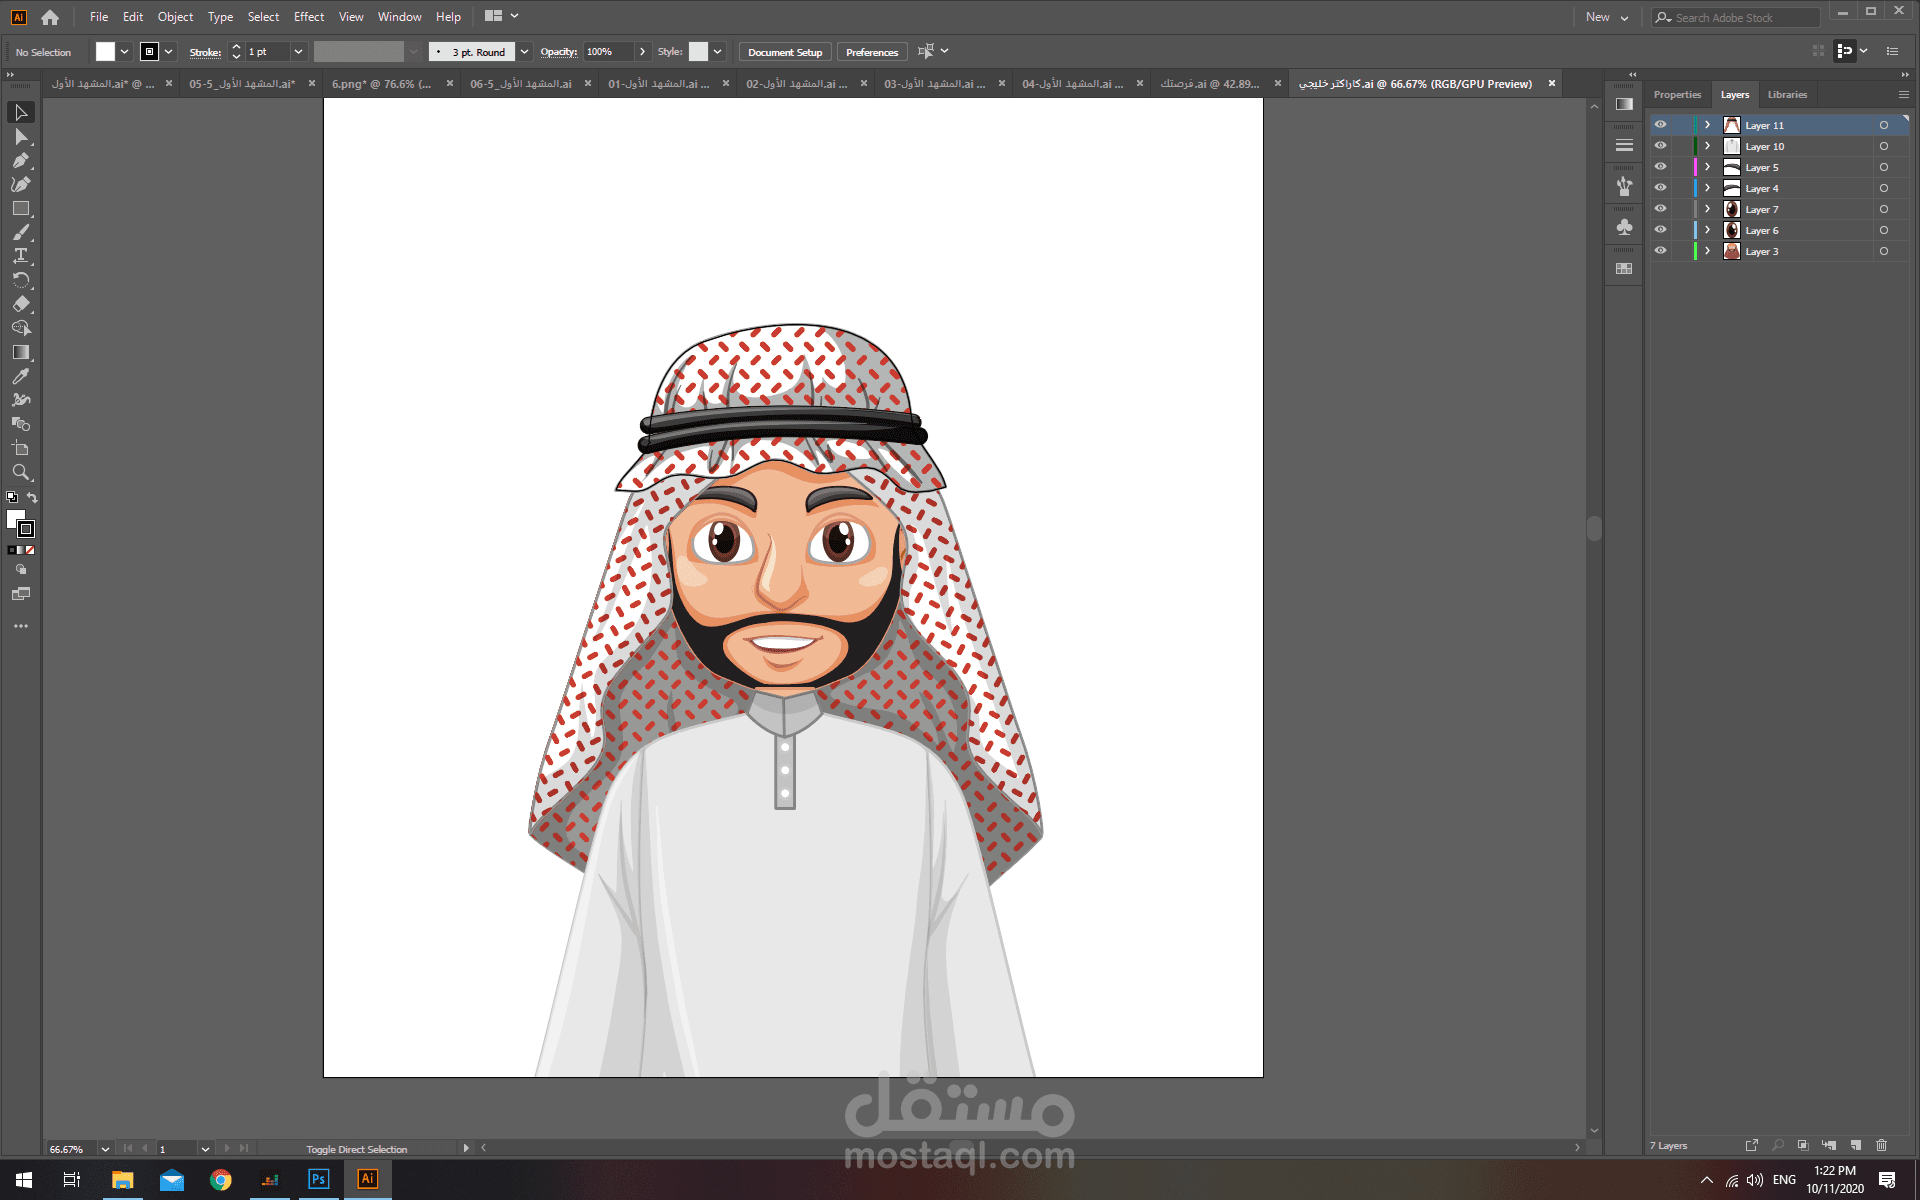Open the Preferences dialog

tap(871, 51)
